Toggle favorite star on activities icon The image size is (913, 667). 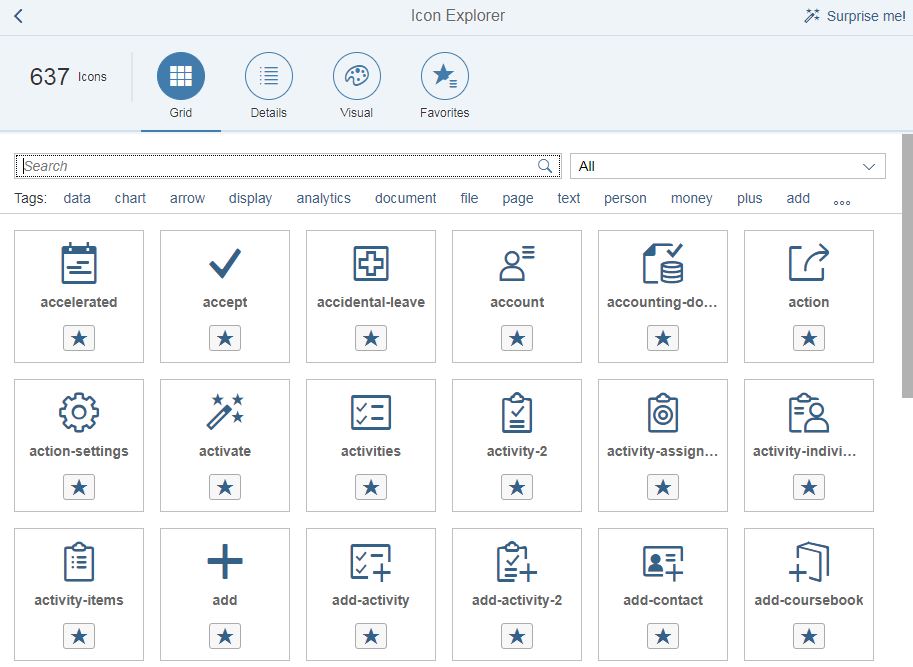370,487
